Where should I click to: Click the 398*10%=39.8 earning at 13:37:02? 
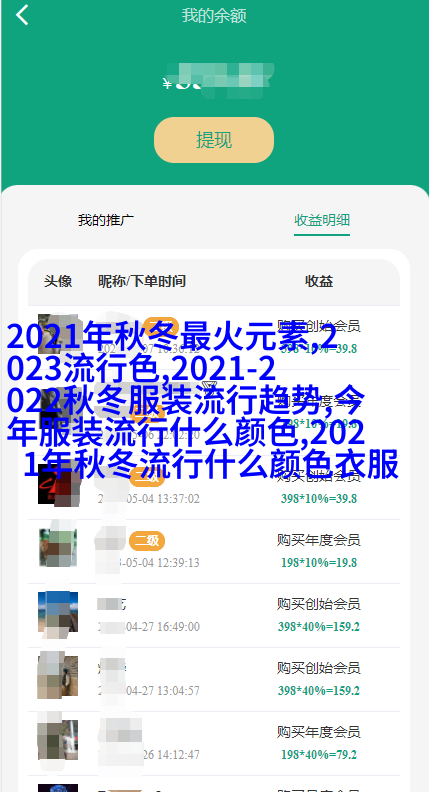coord(319,499)
